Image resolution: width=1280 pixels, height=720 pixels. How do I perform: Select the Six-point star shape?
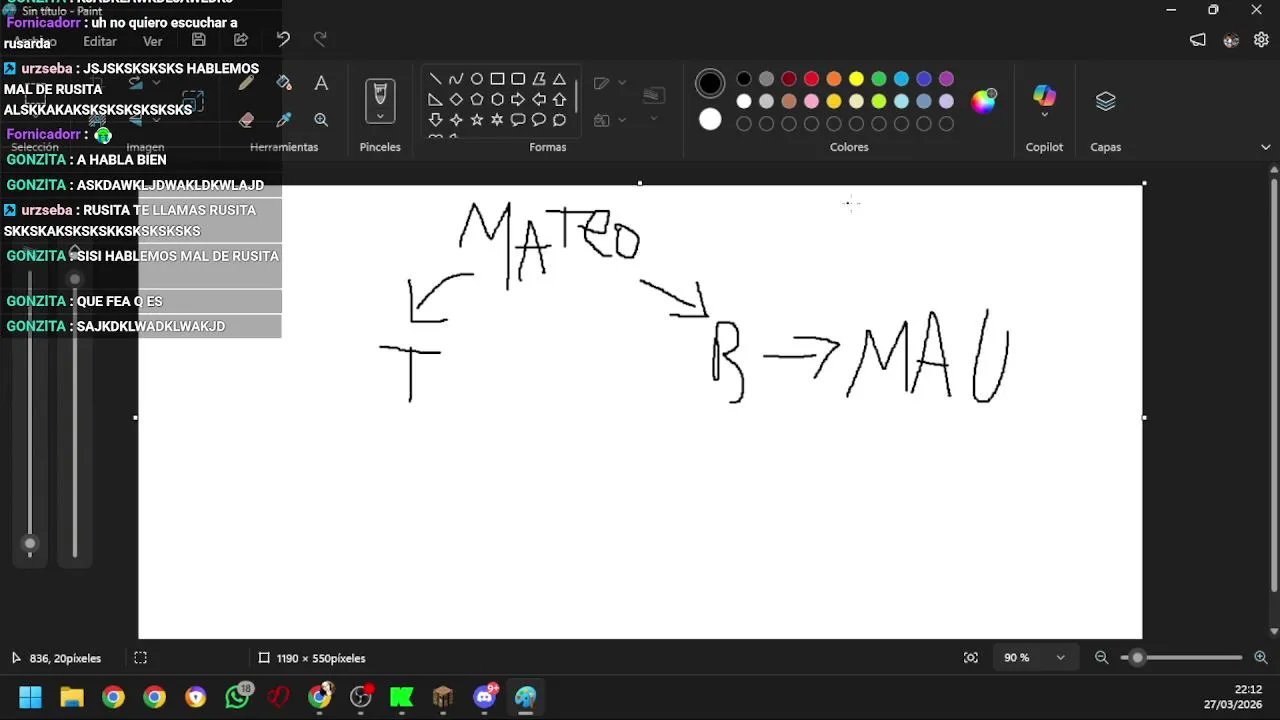497,120
